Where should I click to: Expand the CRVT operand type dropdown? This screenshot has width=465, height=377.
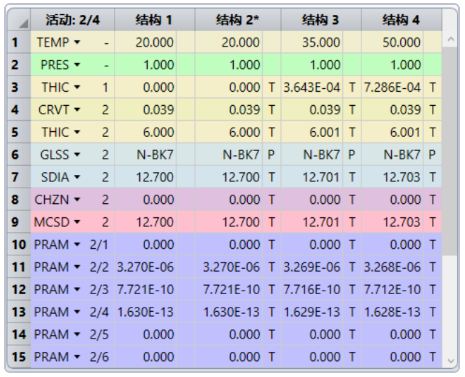pos(77,110)
